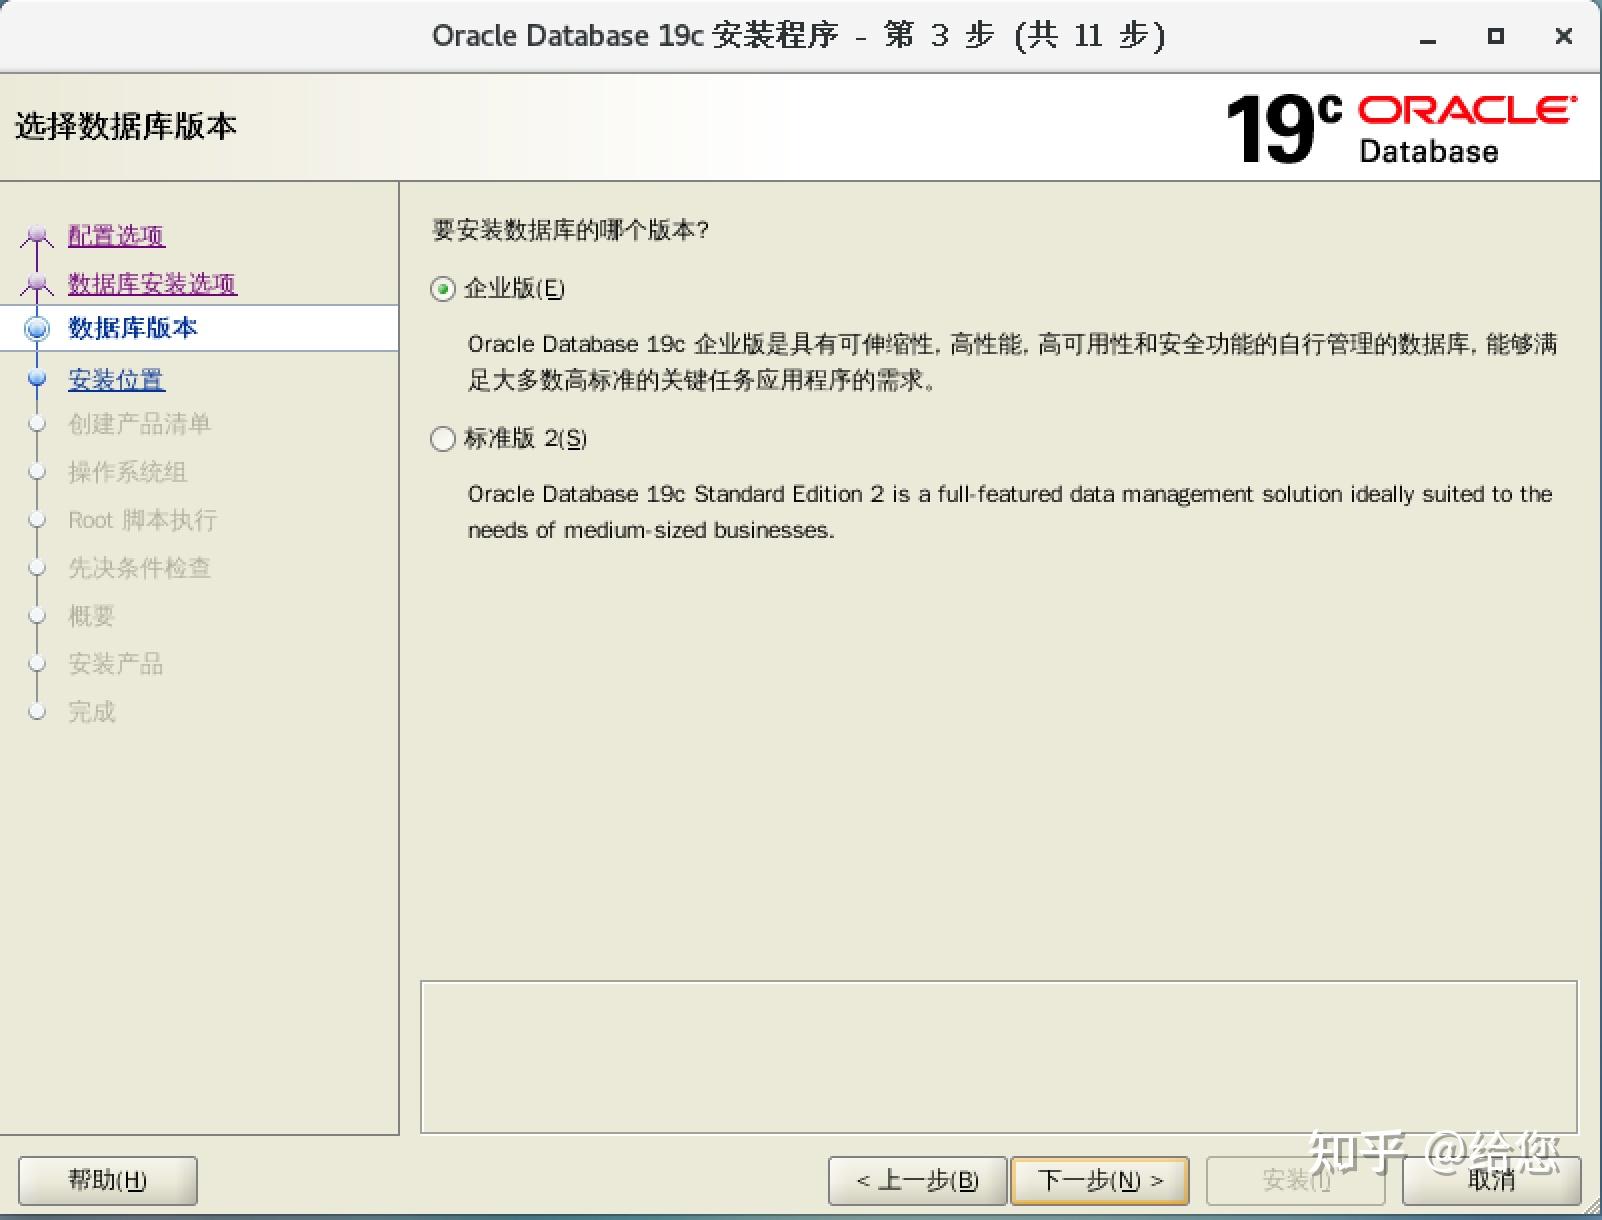Click the 创建产品清单 step circle
The height and width of the screenshot is (1220, 1602).
coord(37,424)
